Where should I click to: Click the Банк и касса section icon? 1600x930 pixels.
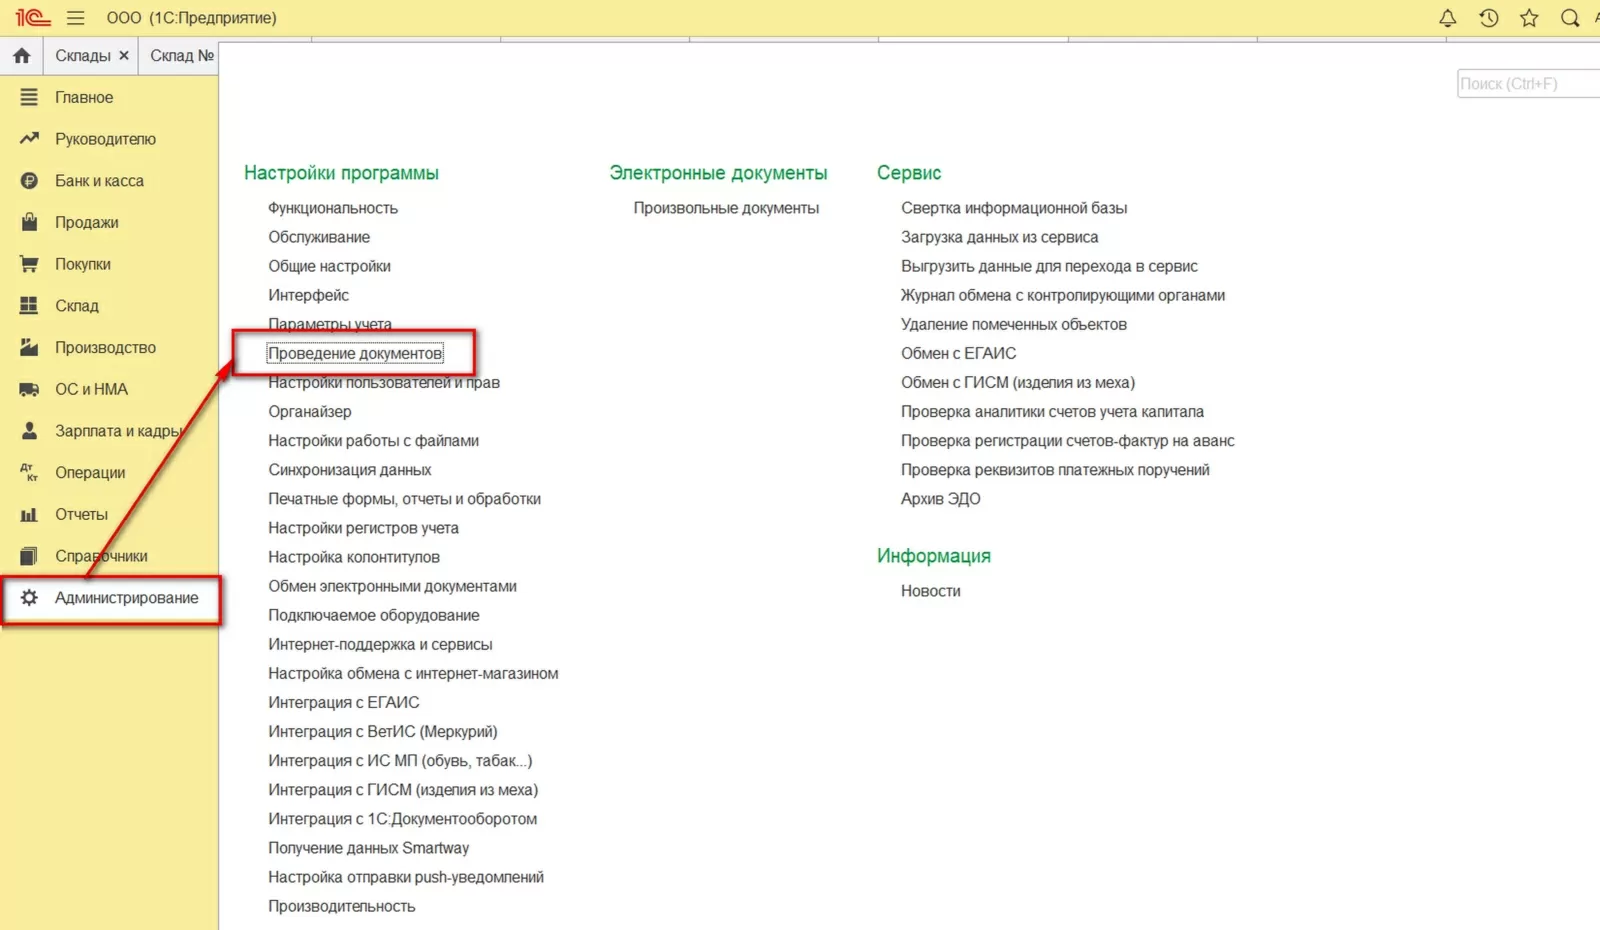click(29, 181)
